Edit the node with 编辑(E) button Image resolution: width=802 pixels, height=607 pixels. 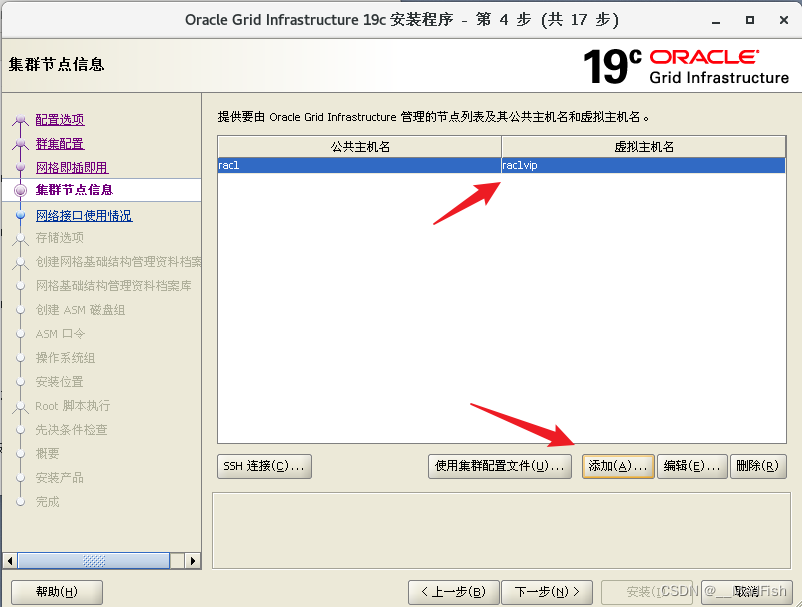click(x=692, y=466)
